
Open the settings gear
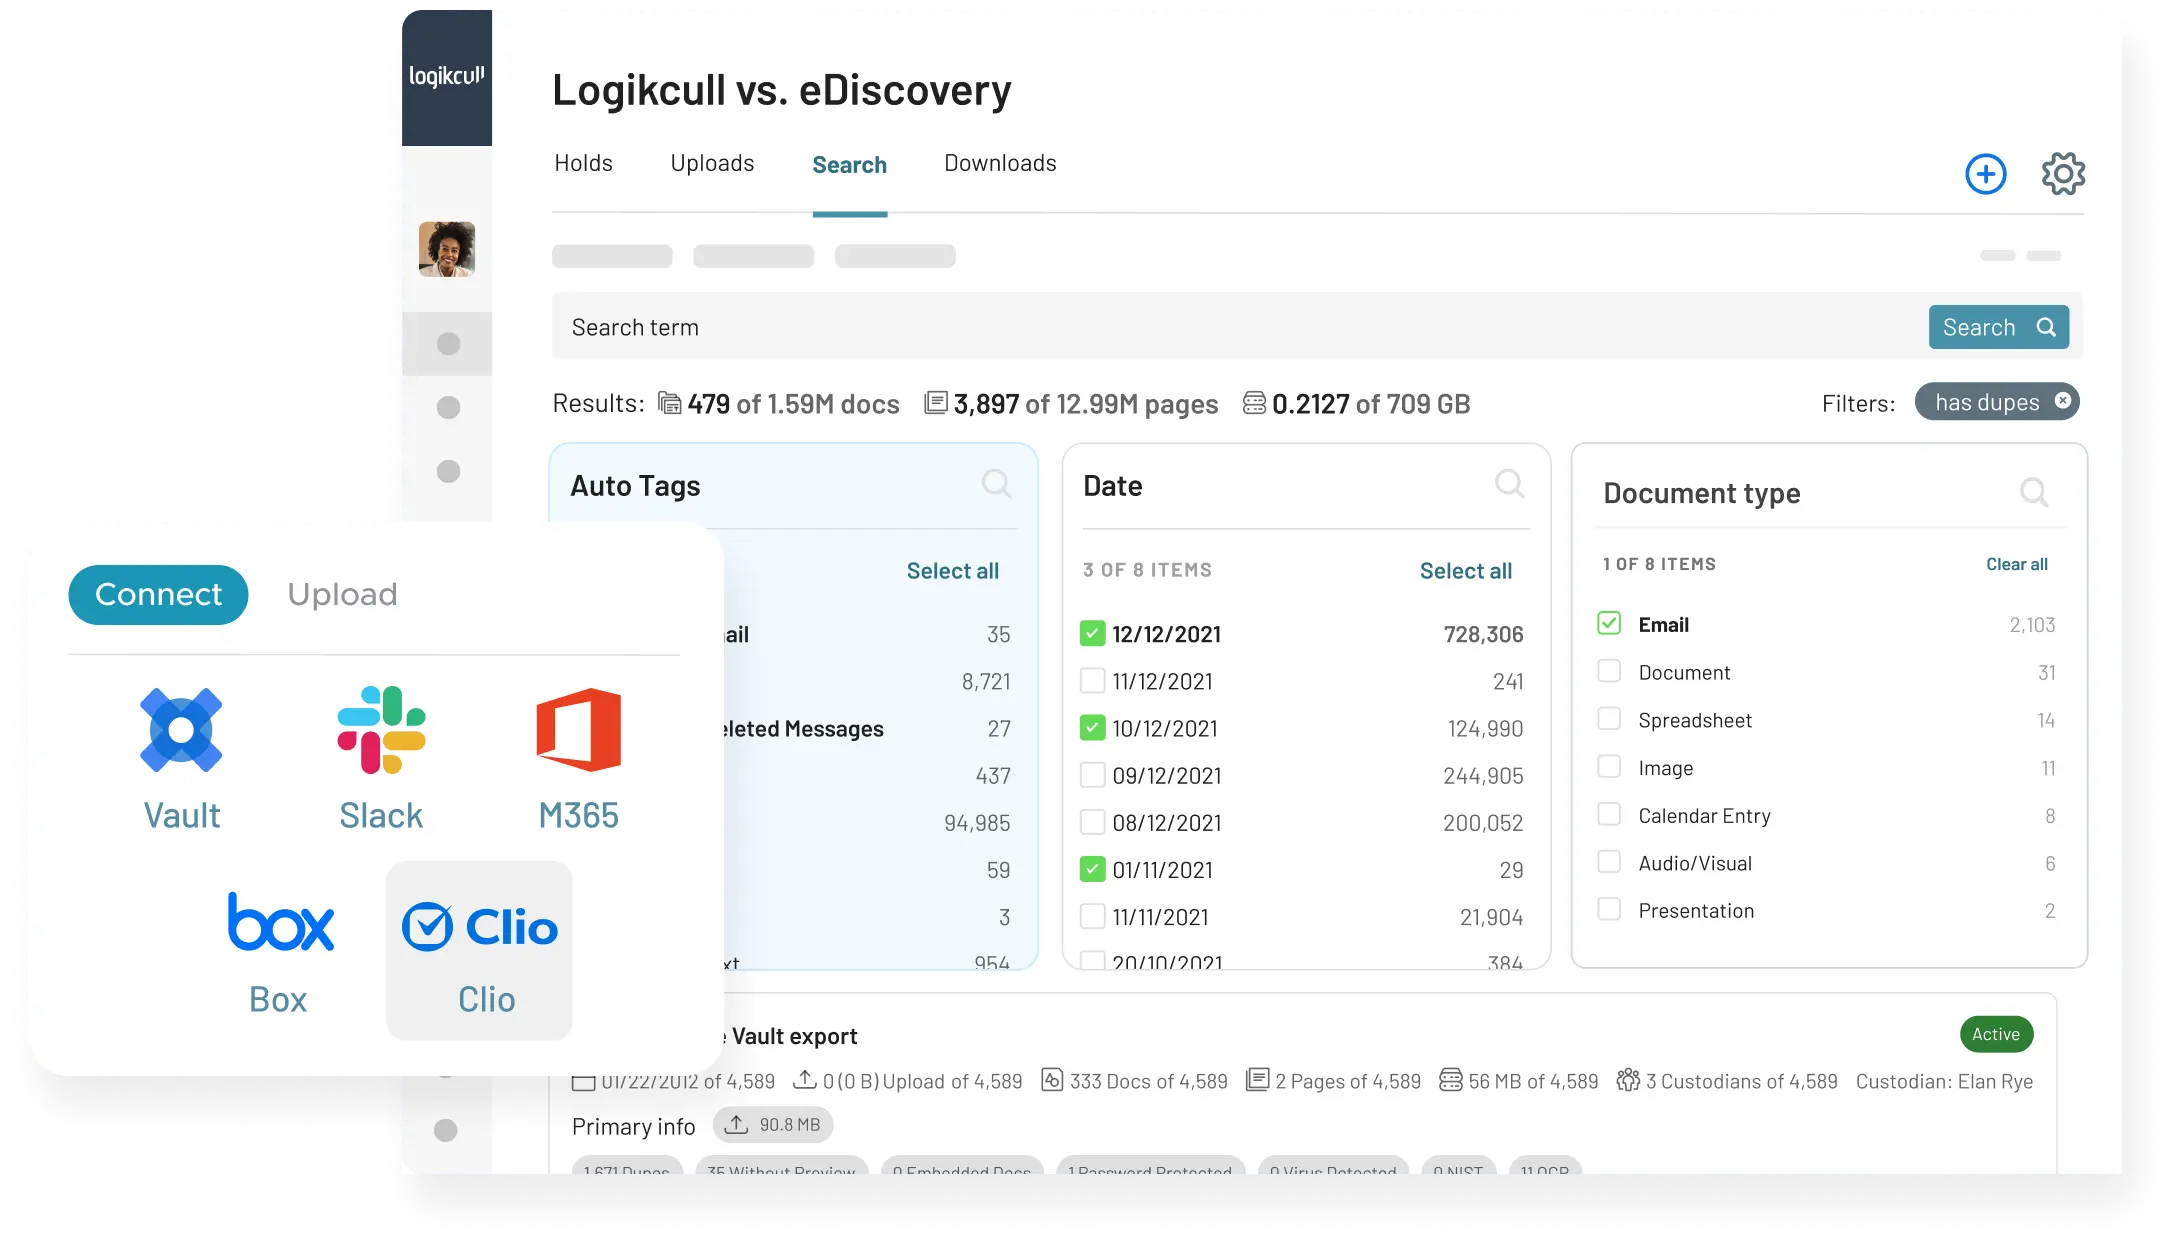click(2062, 173)
